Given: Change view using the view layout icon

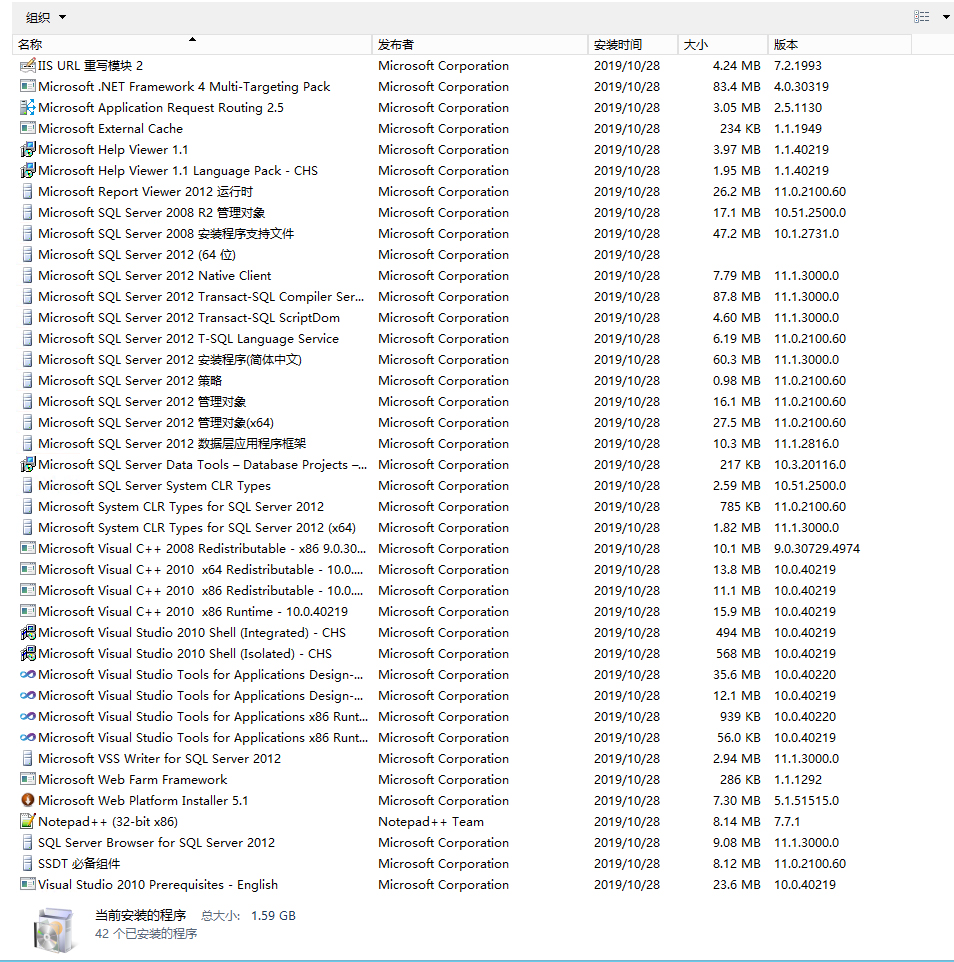Looking at the screenshot, I should 921,17.
